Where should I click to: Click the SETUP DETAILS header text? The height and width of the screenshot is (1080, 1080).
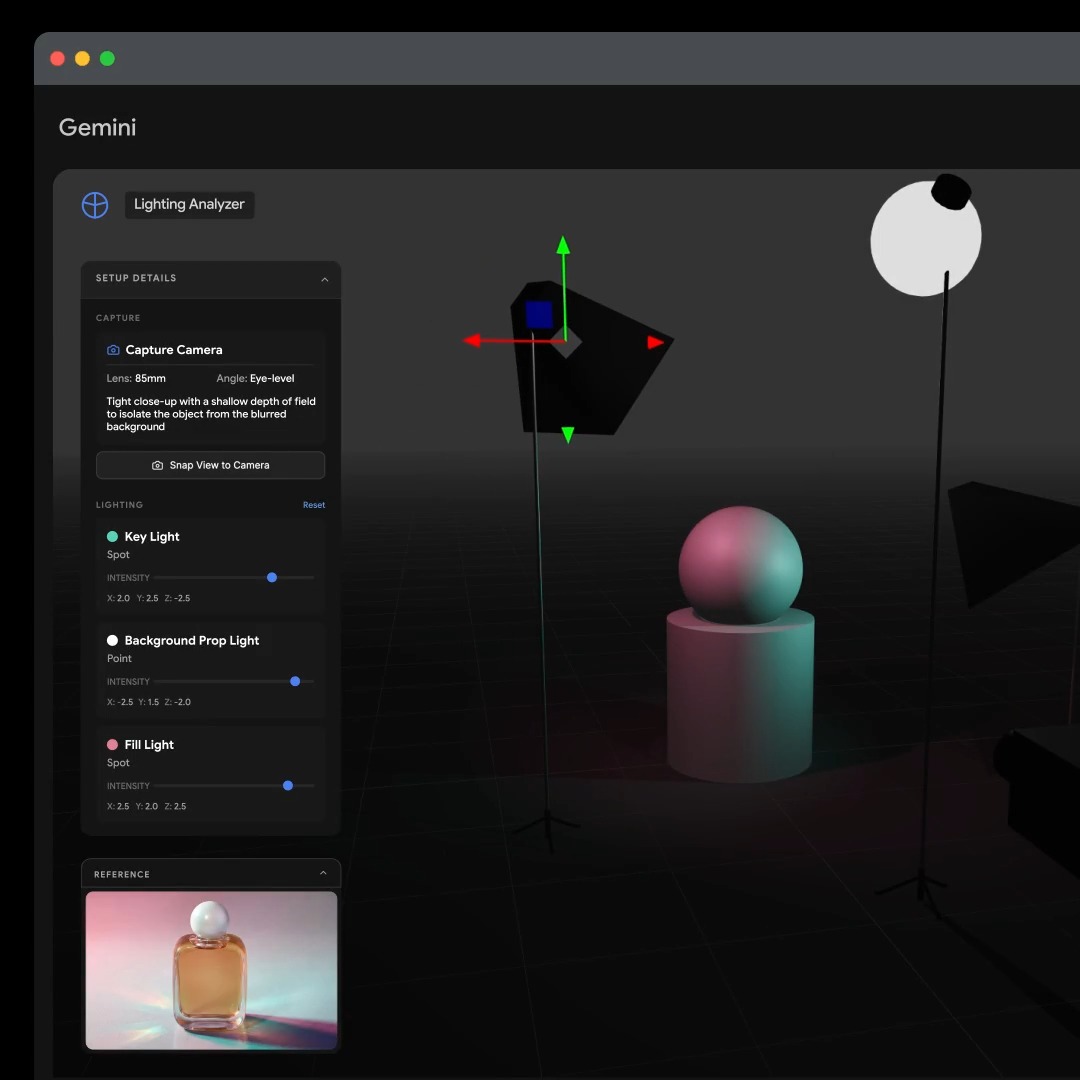[136, 278]
